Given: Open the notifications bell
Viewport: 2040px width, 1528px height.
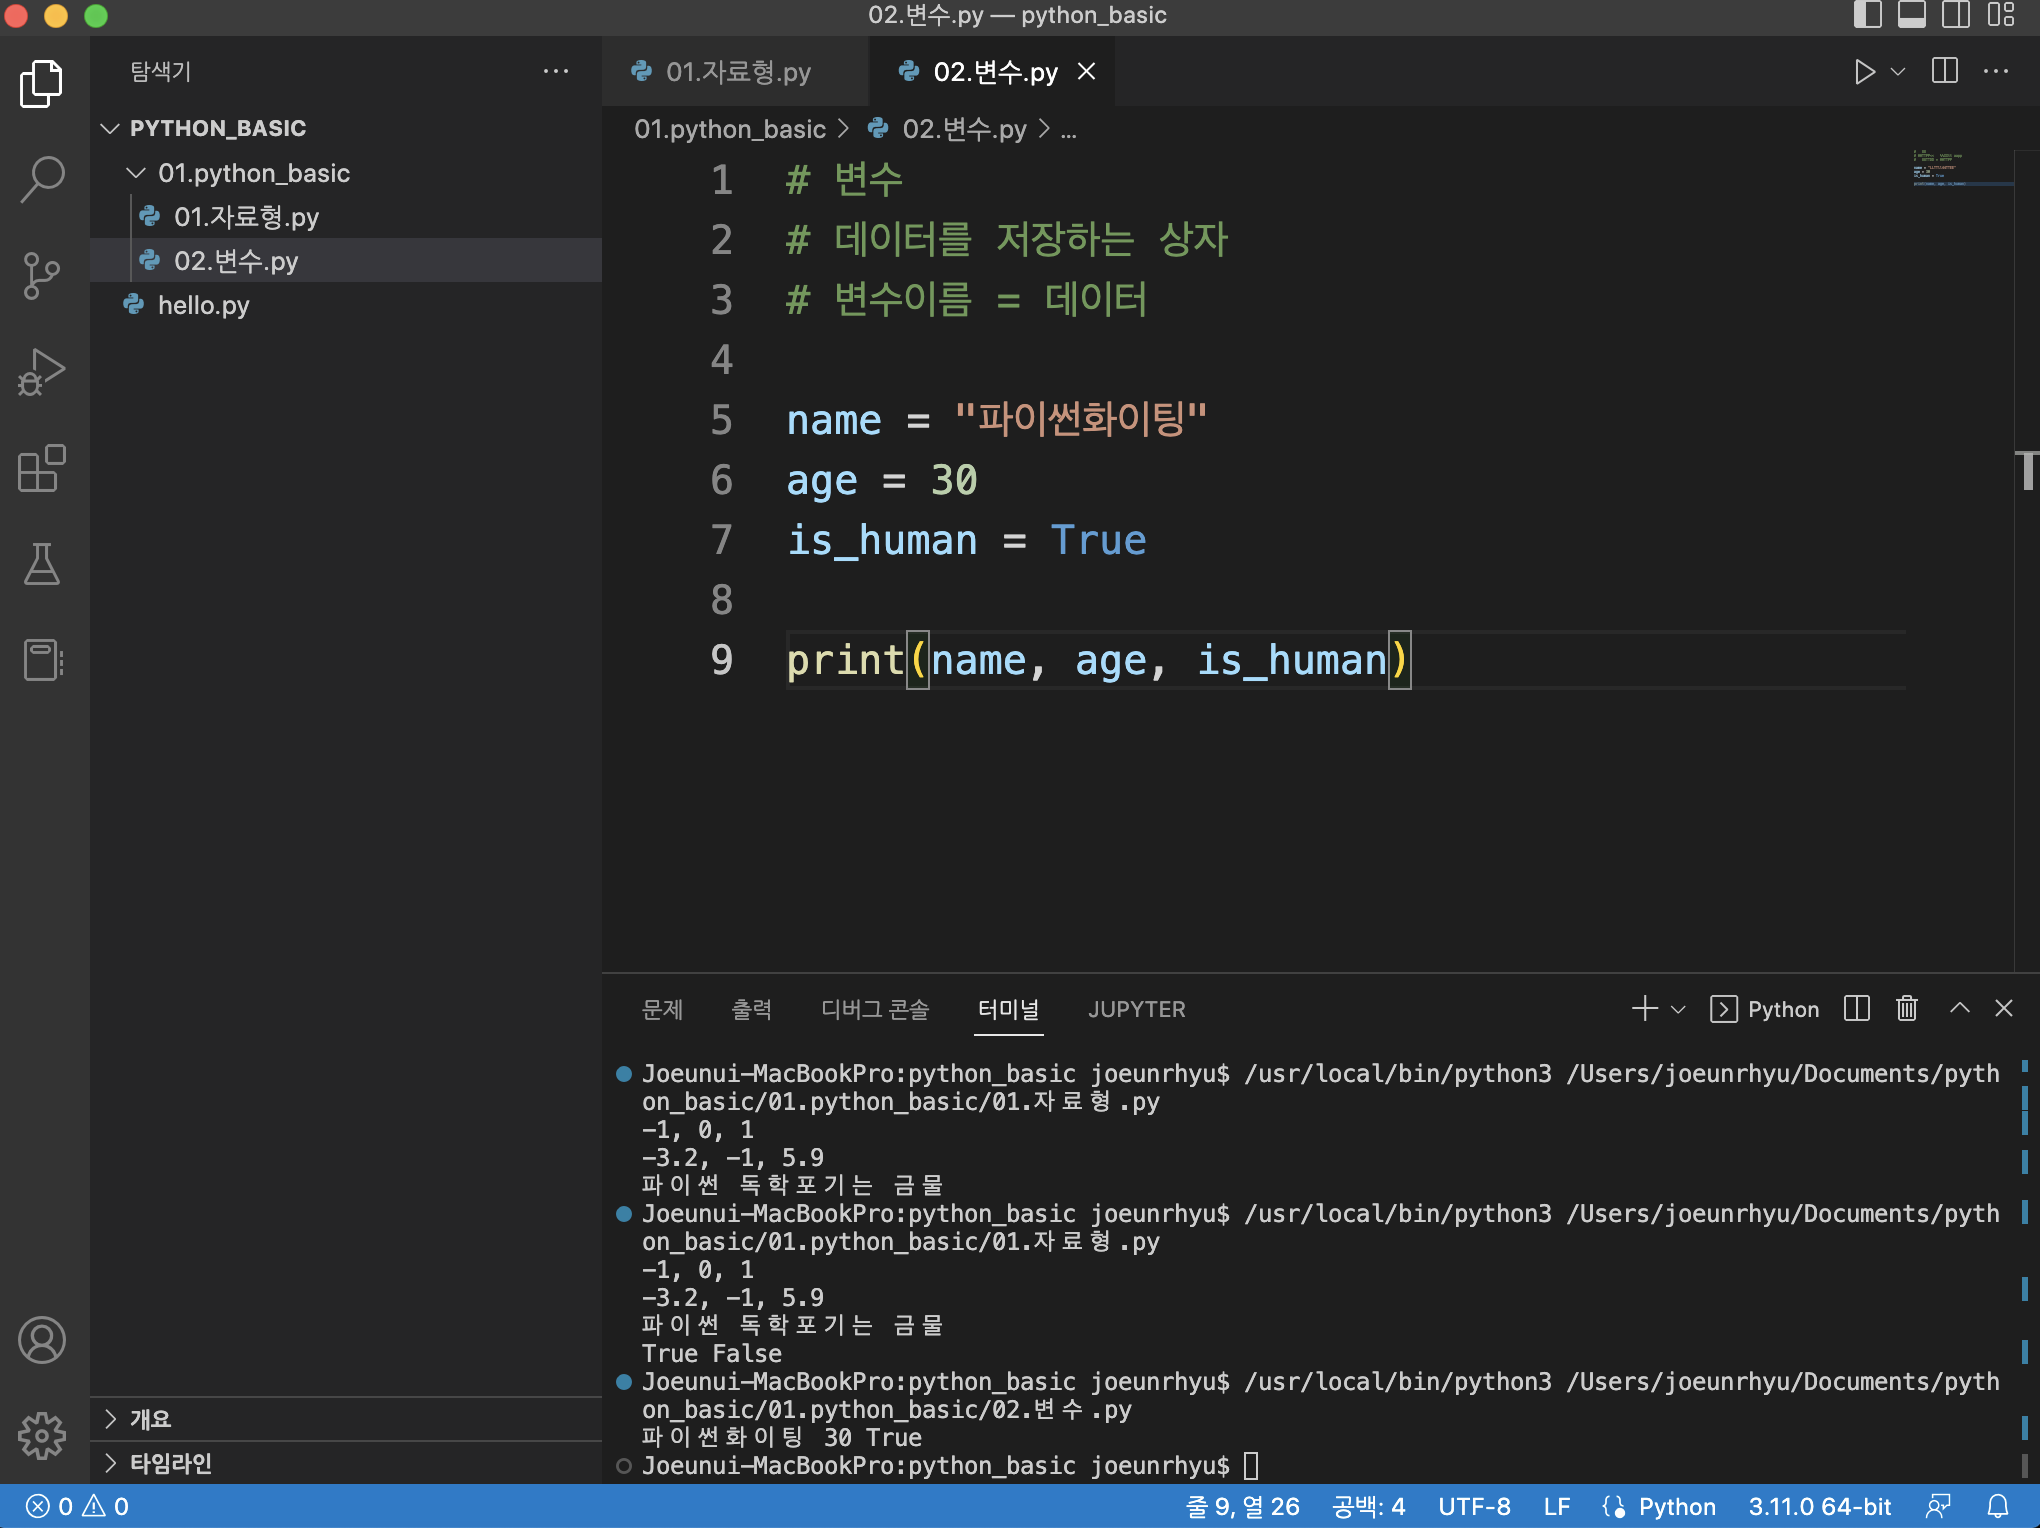Looking at the screenshot, I should click(x=1998, y=1506).
